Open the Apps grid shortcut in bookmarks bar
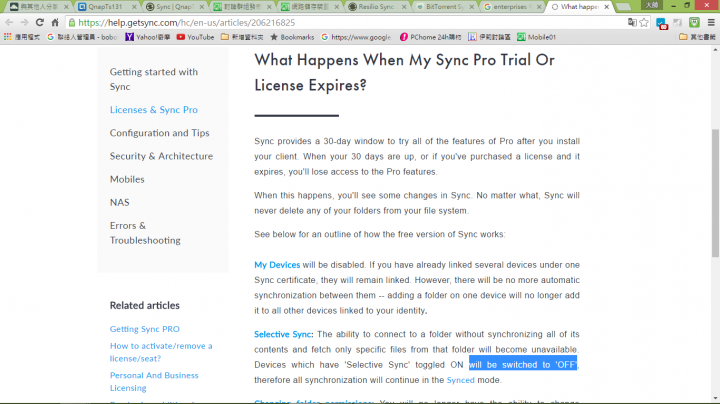This screenshot has width=720, height=404. (x=22, y=37)
